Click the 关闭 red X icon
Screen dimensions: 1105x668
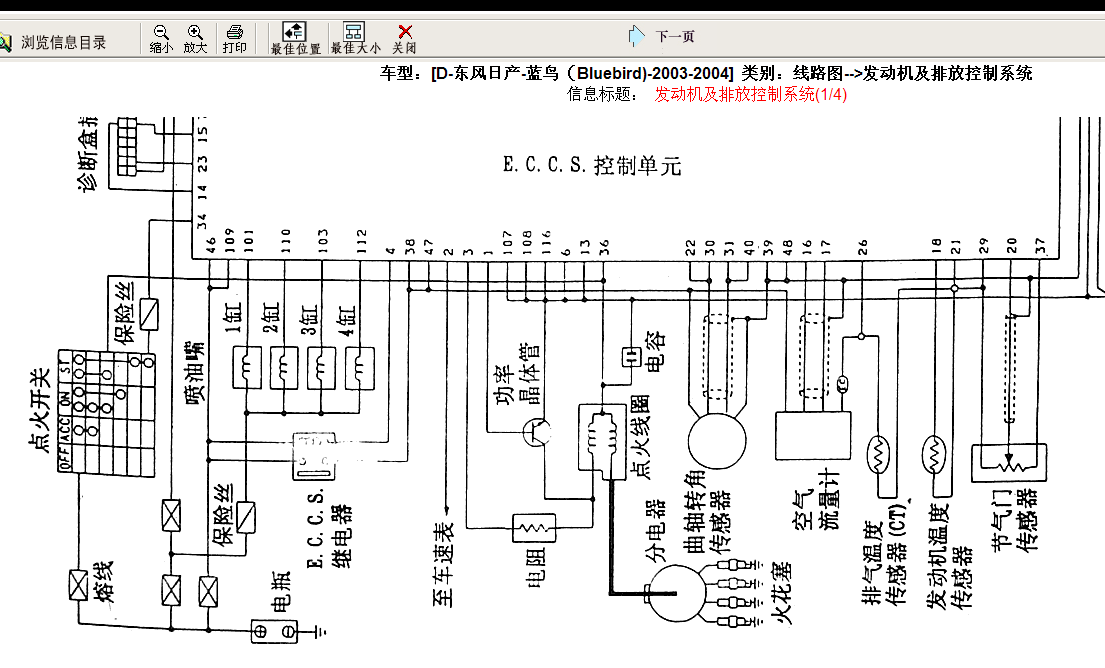coord(405,32)
